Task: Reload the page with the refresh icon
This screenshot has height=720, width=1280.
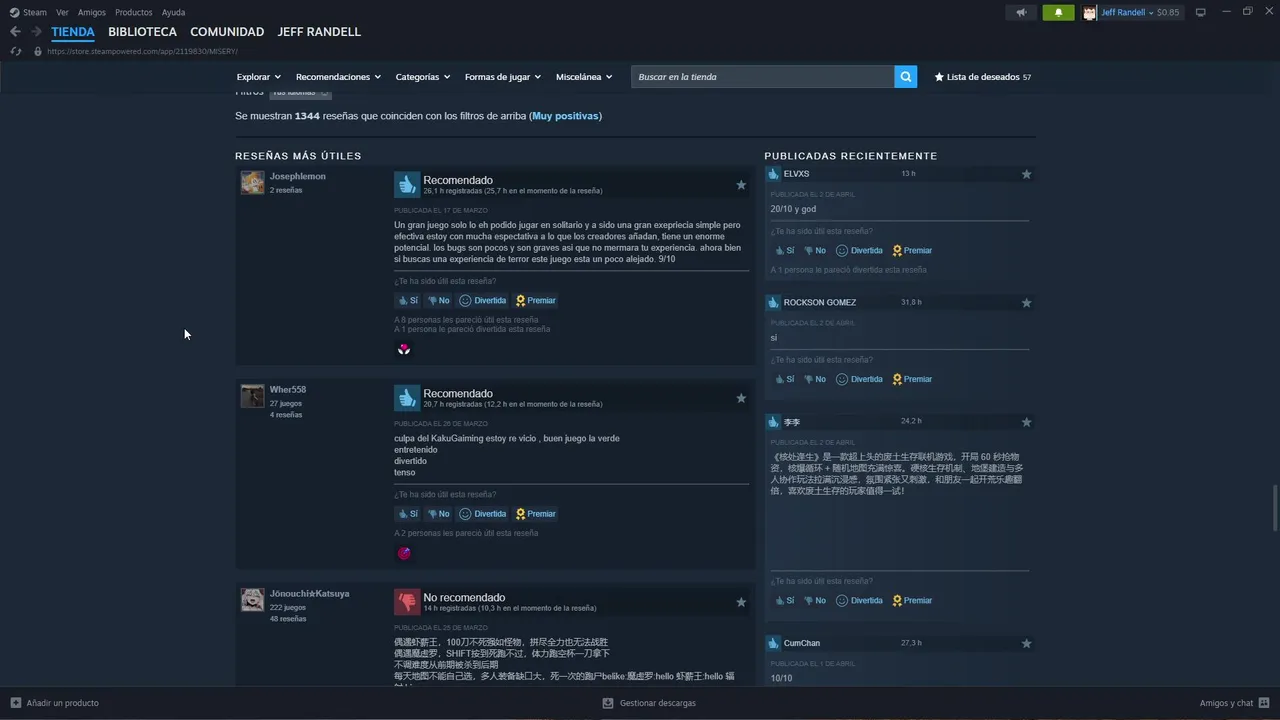Action: coord(15,51)
